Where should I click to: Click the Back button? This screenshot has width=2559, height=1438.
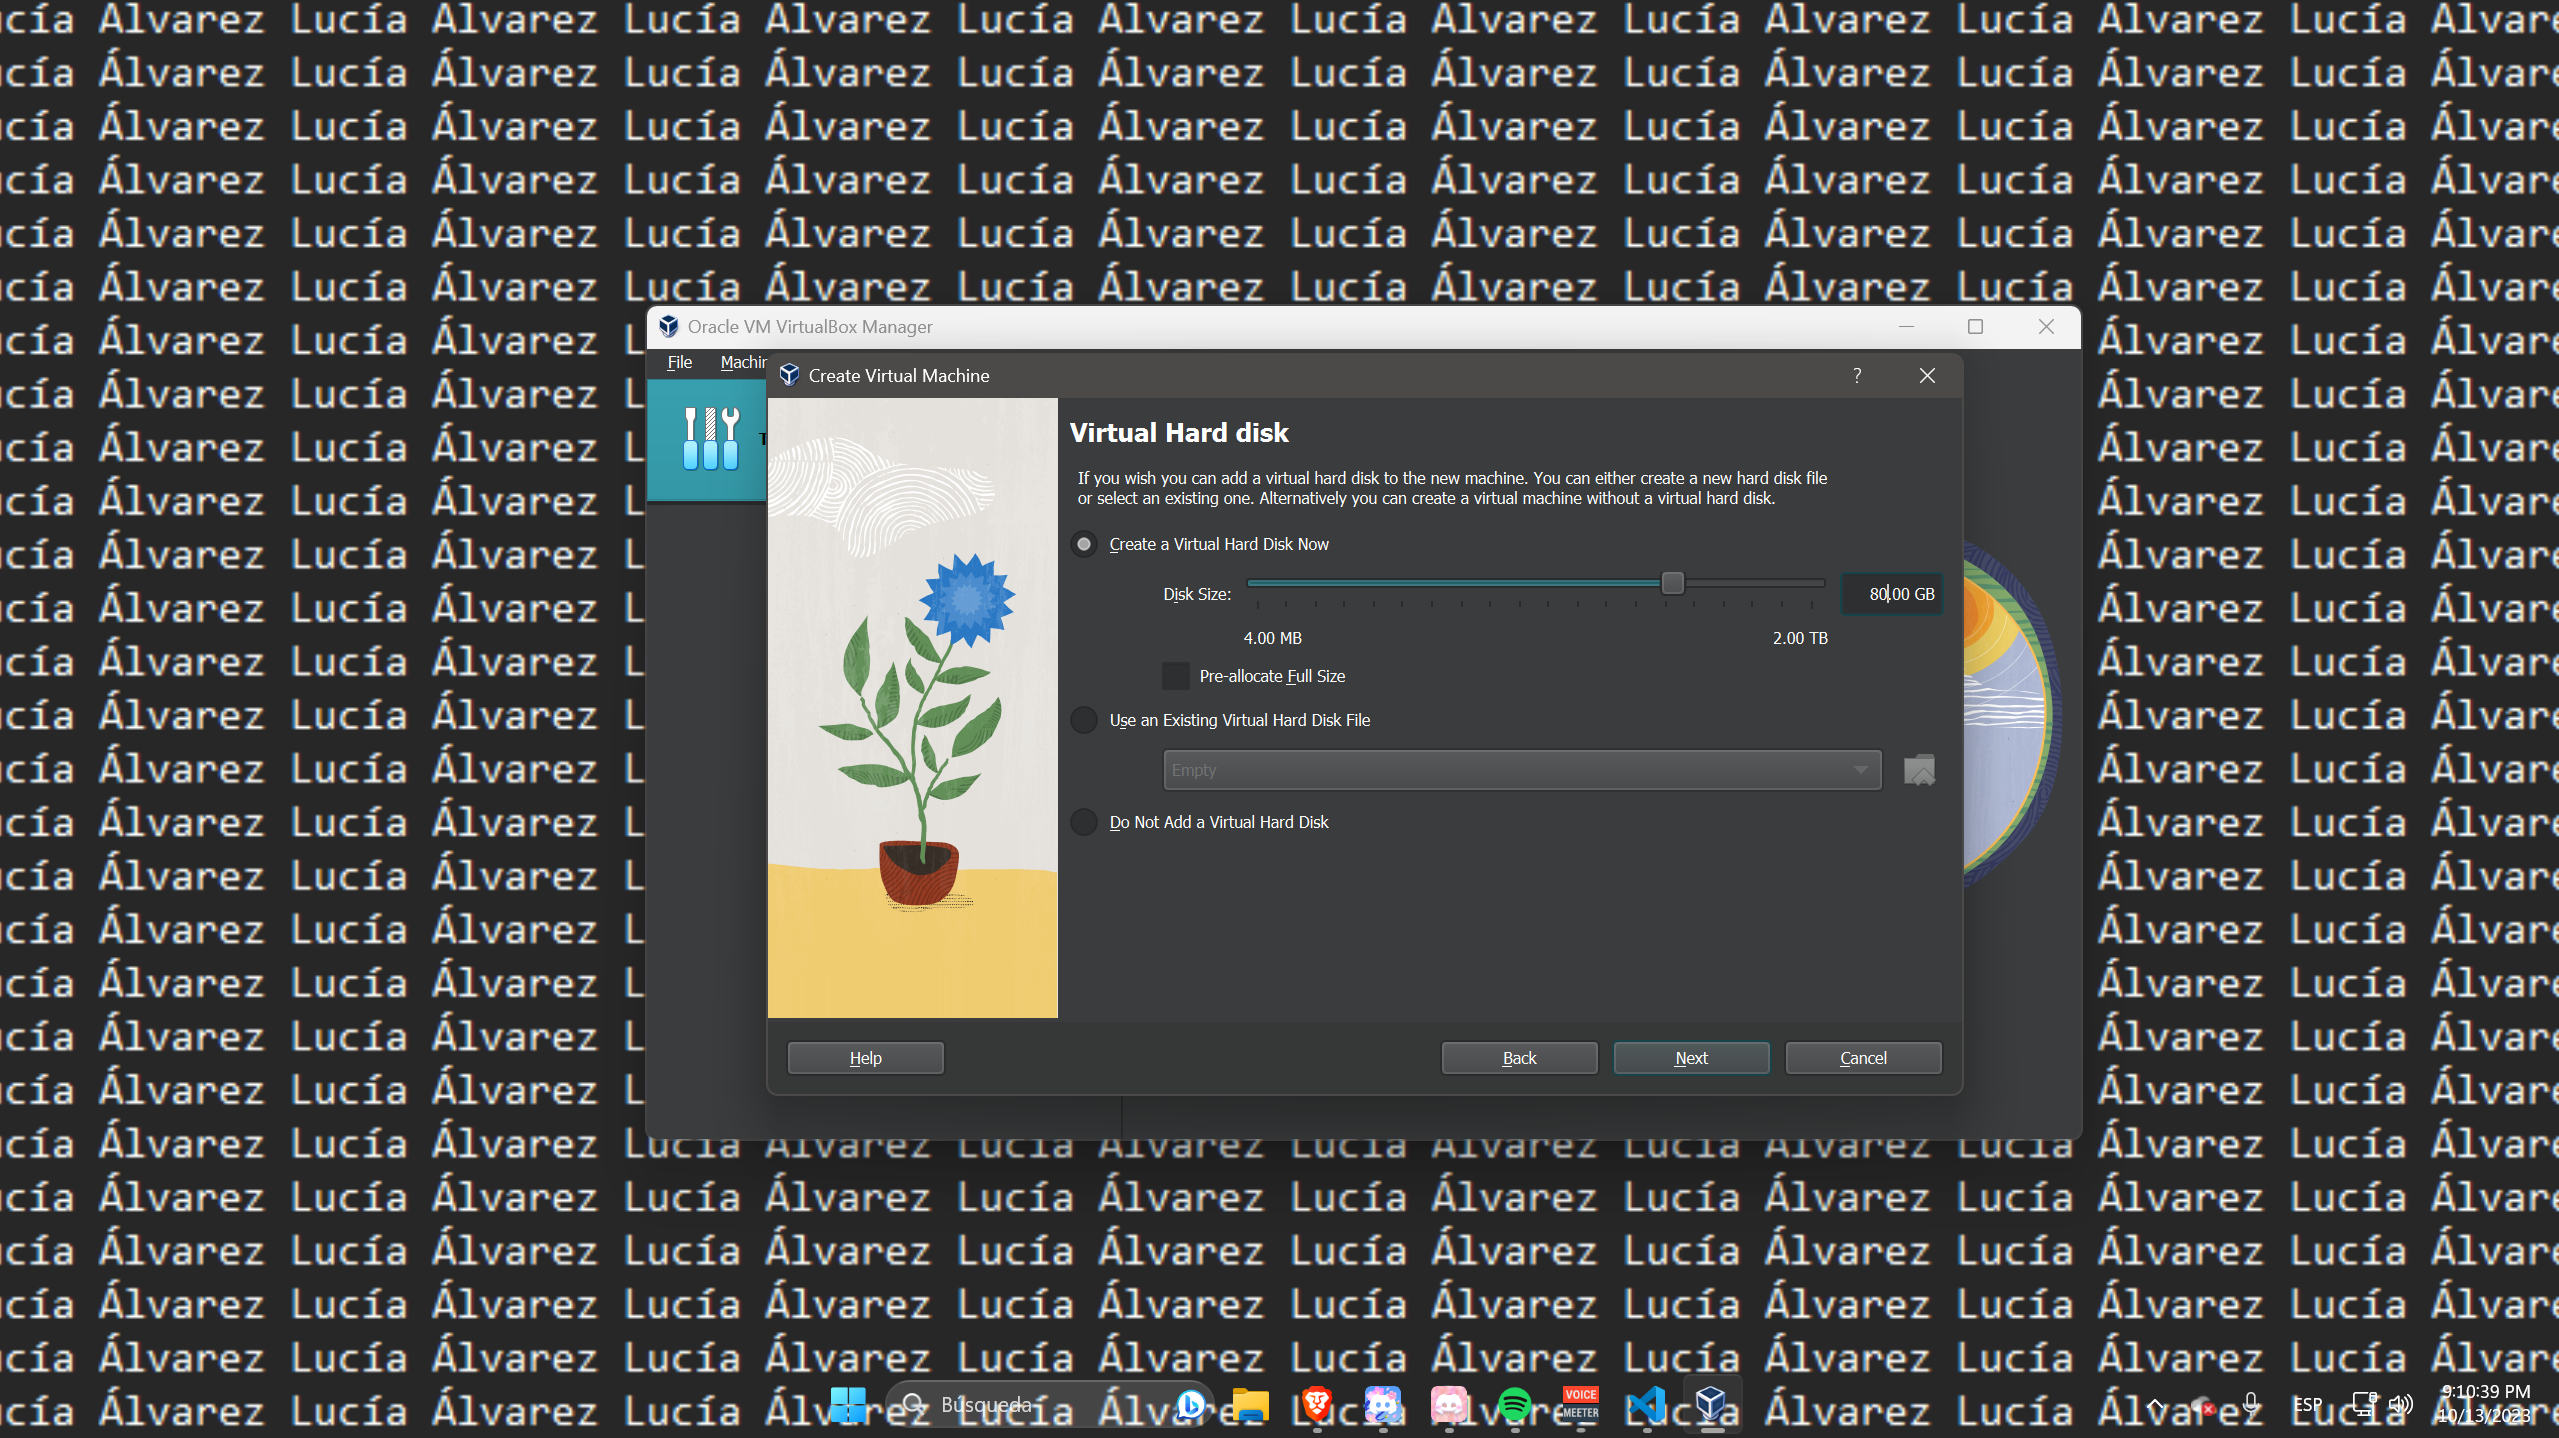pyautogui.click(x=1519, y=1058)
